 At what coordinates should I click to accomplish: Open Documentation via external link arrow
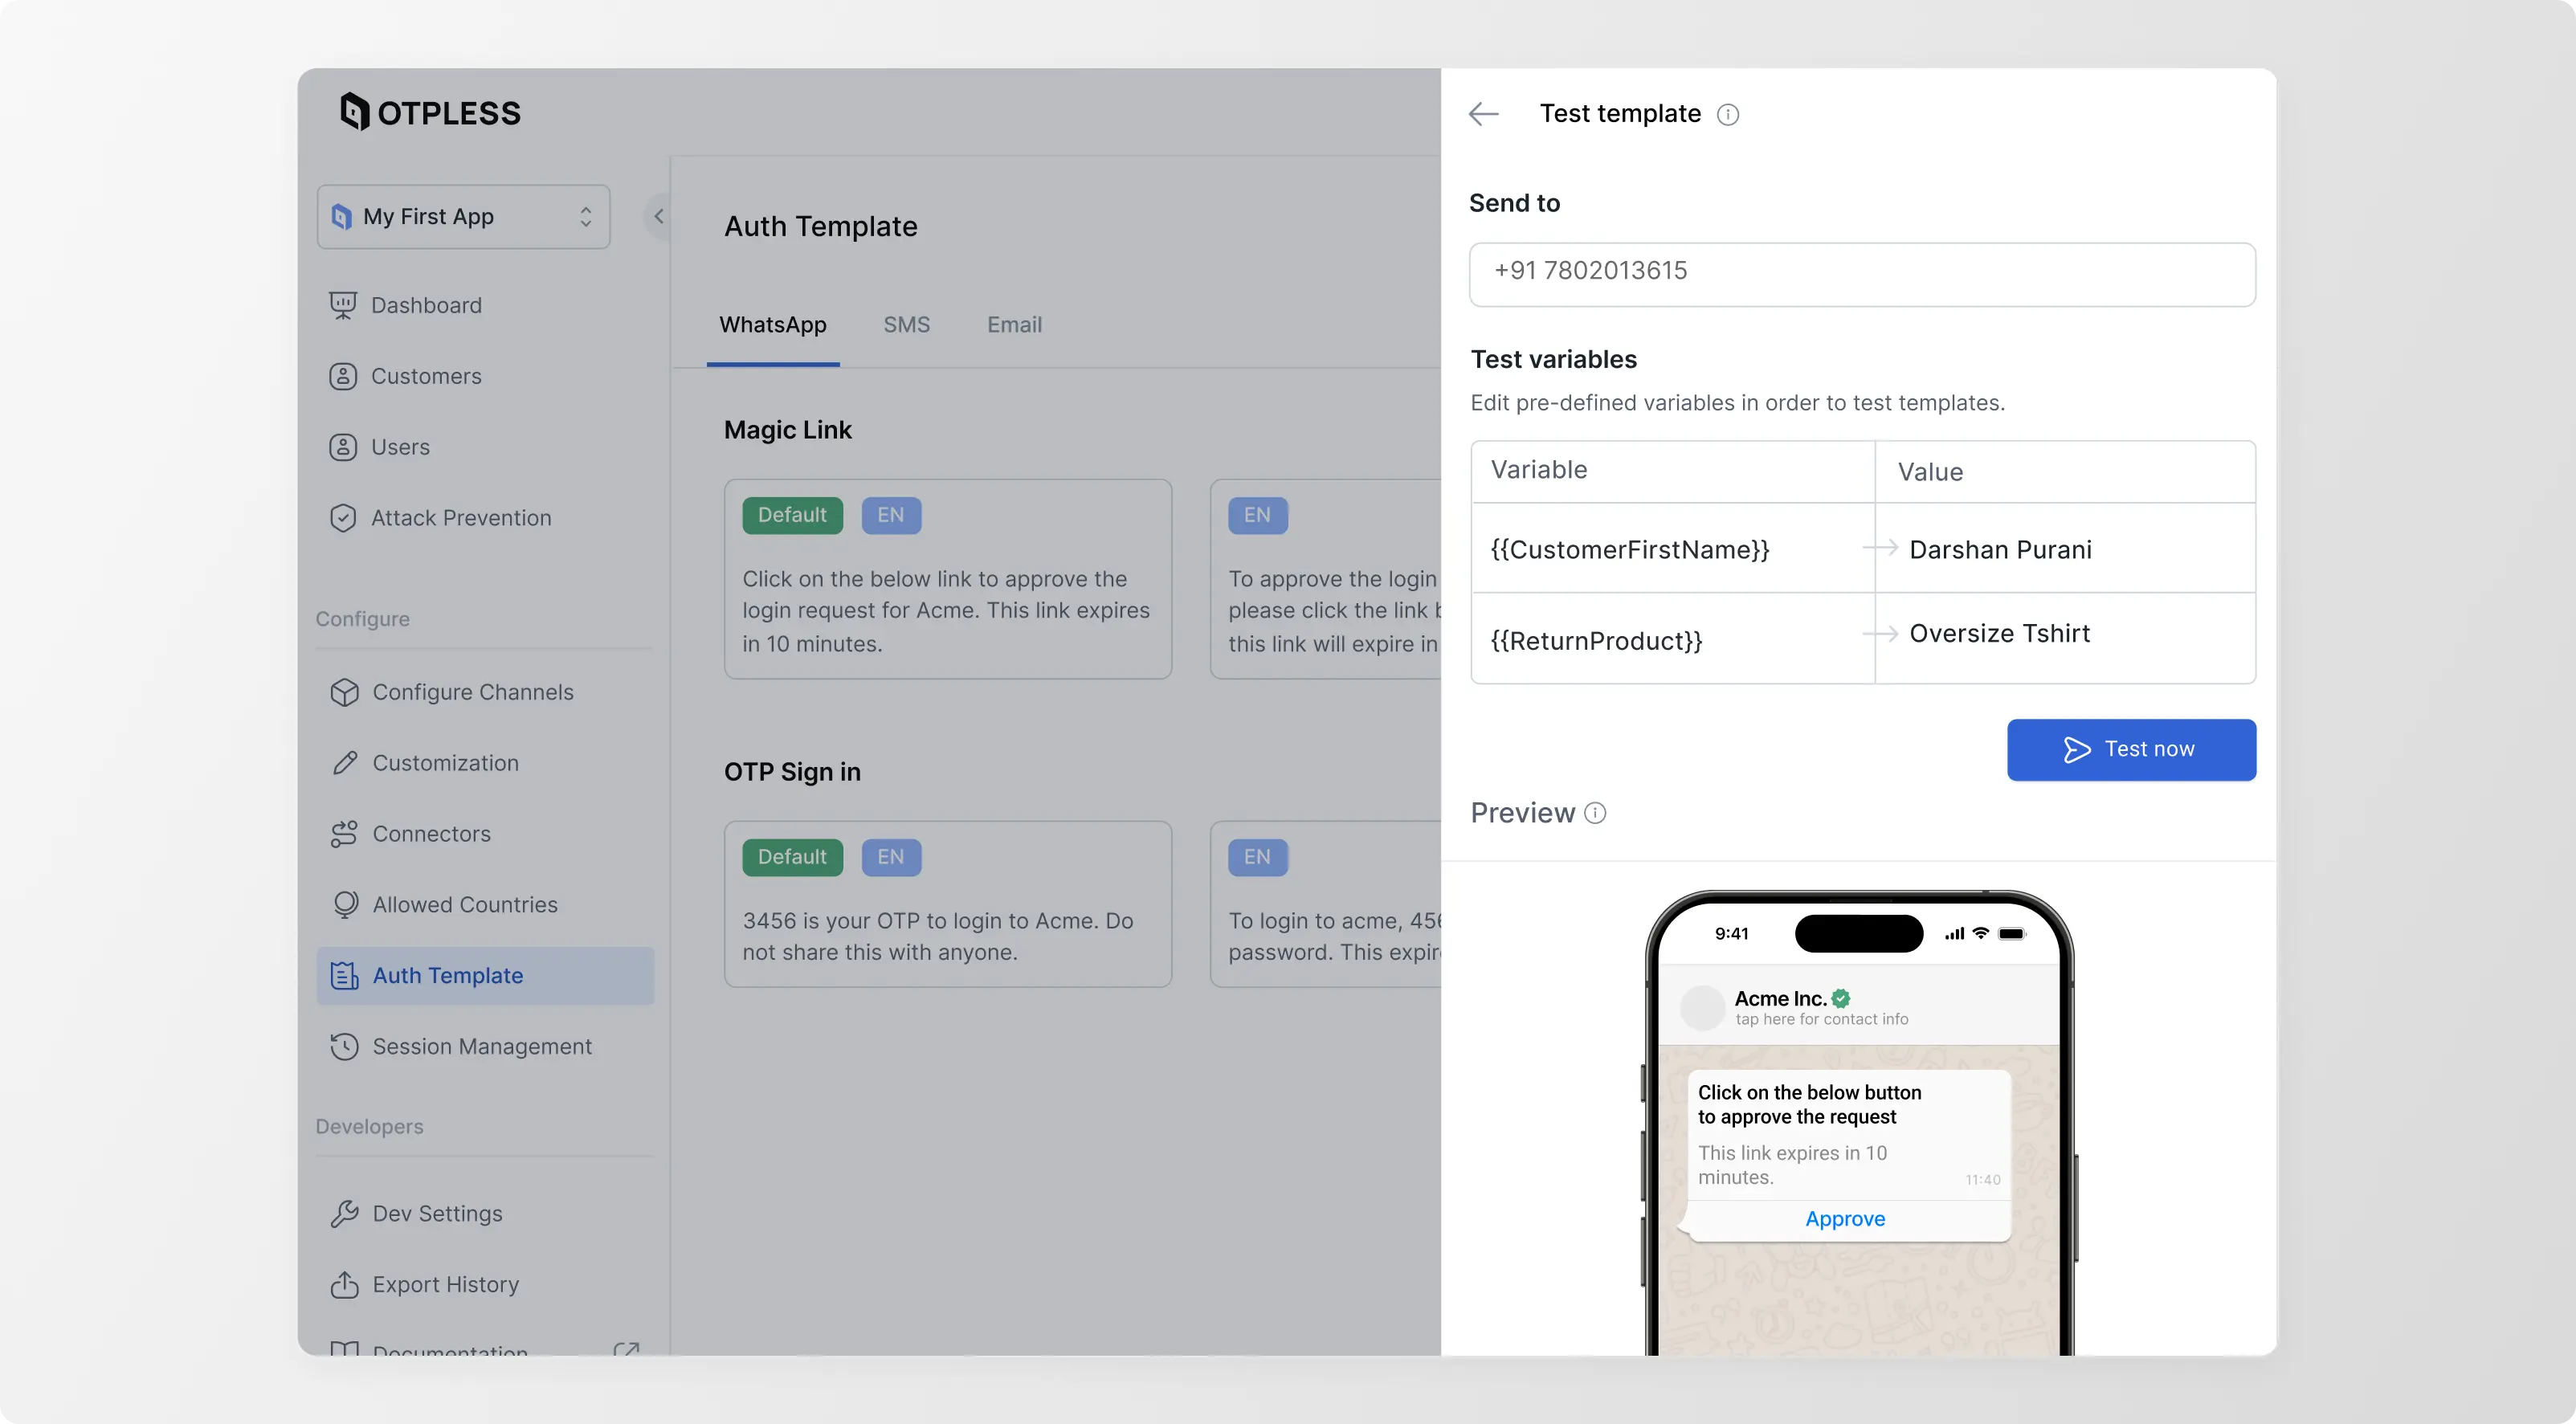pos(627,1349)
